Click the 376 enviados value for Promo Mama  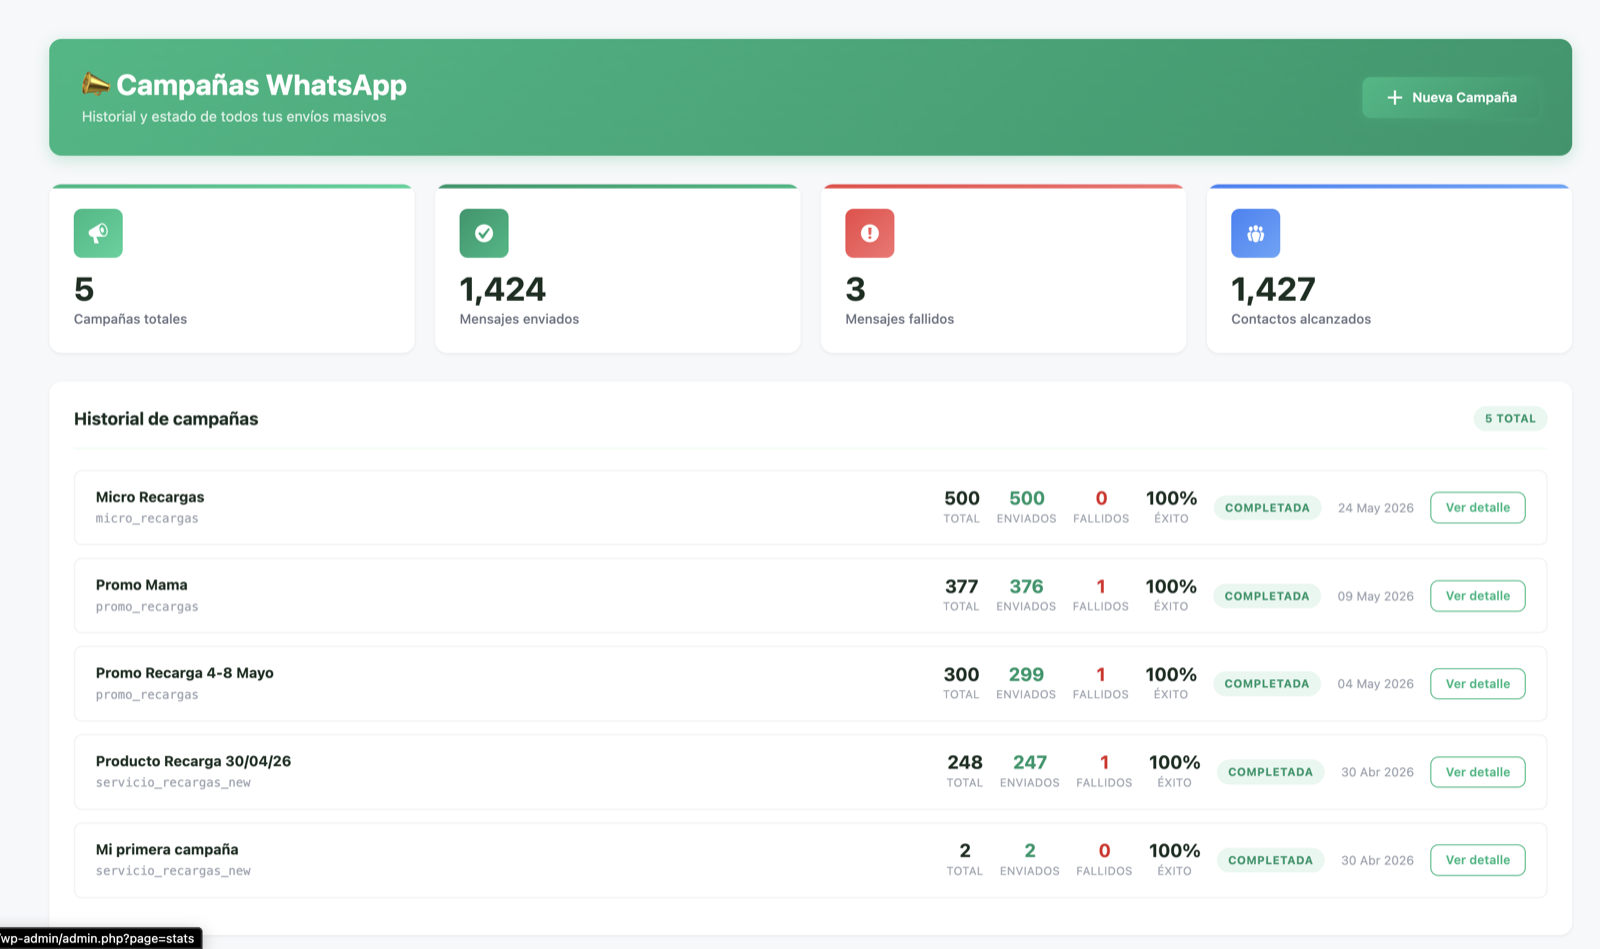point(1026,586)
